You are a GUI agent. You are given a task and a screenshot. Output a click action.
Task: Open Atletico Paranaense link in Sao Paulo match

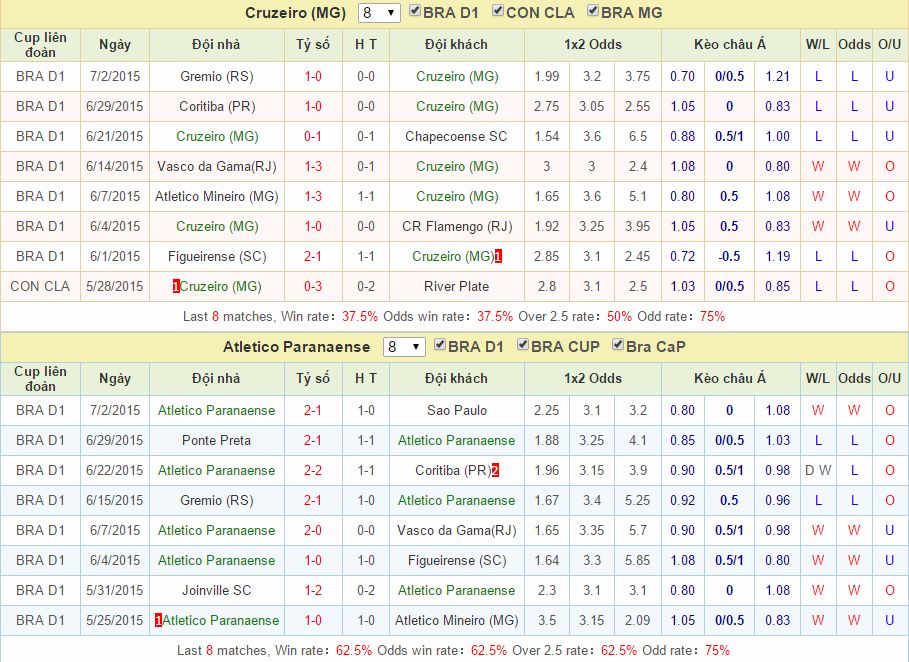point(216,410)
